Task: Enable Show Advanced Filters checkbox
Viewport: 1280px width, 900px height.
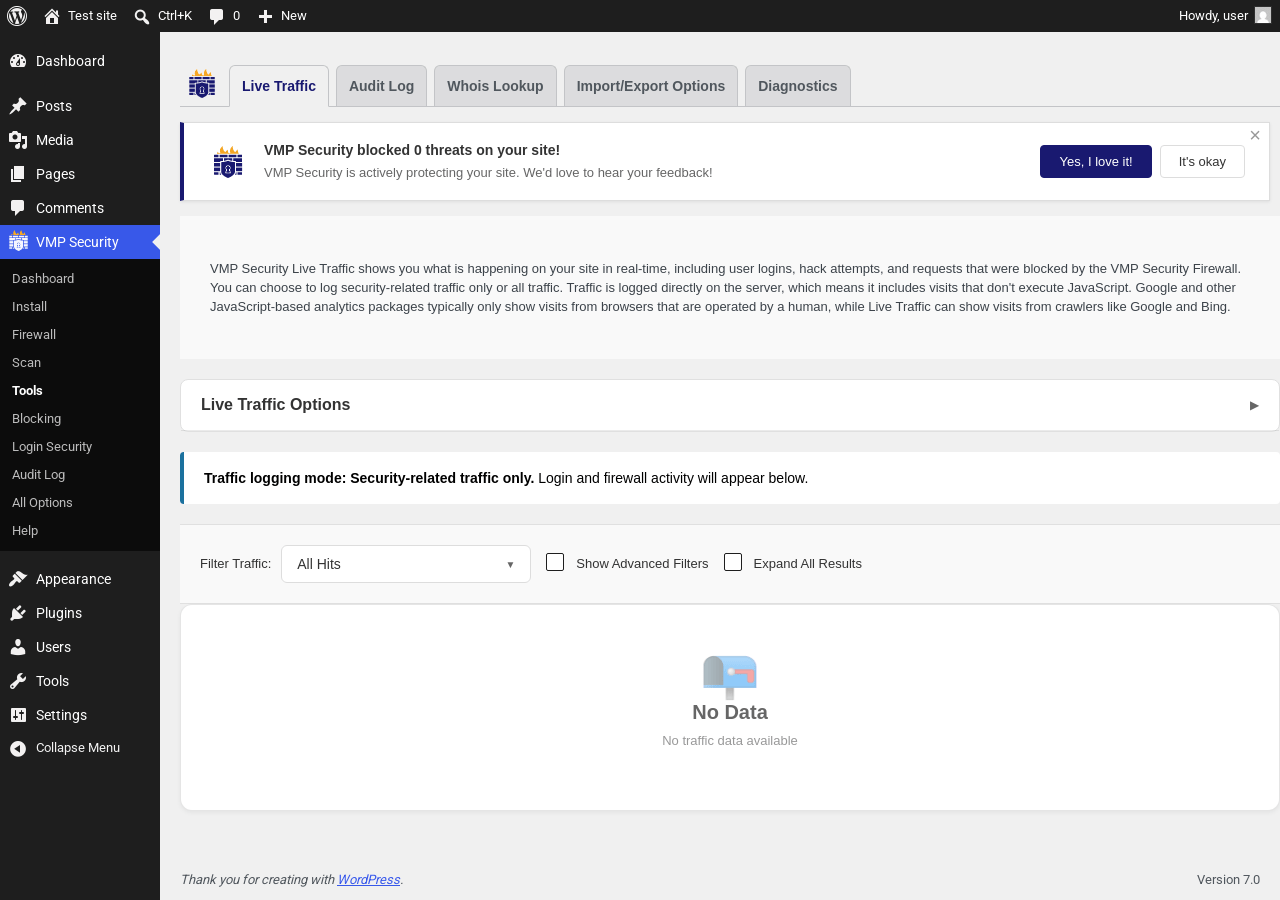Action: click(555, 562)
